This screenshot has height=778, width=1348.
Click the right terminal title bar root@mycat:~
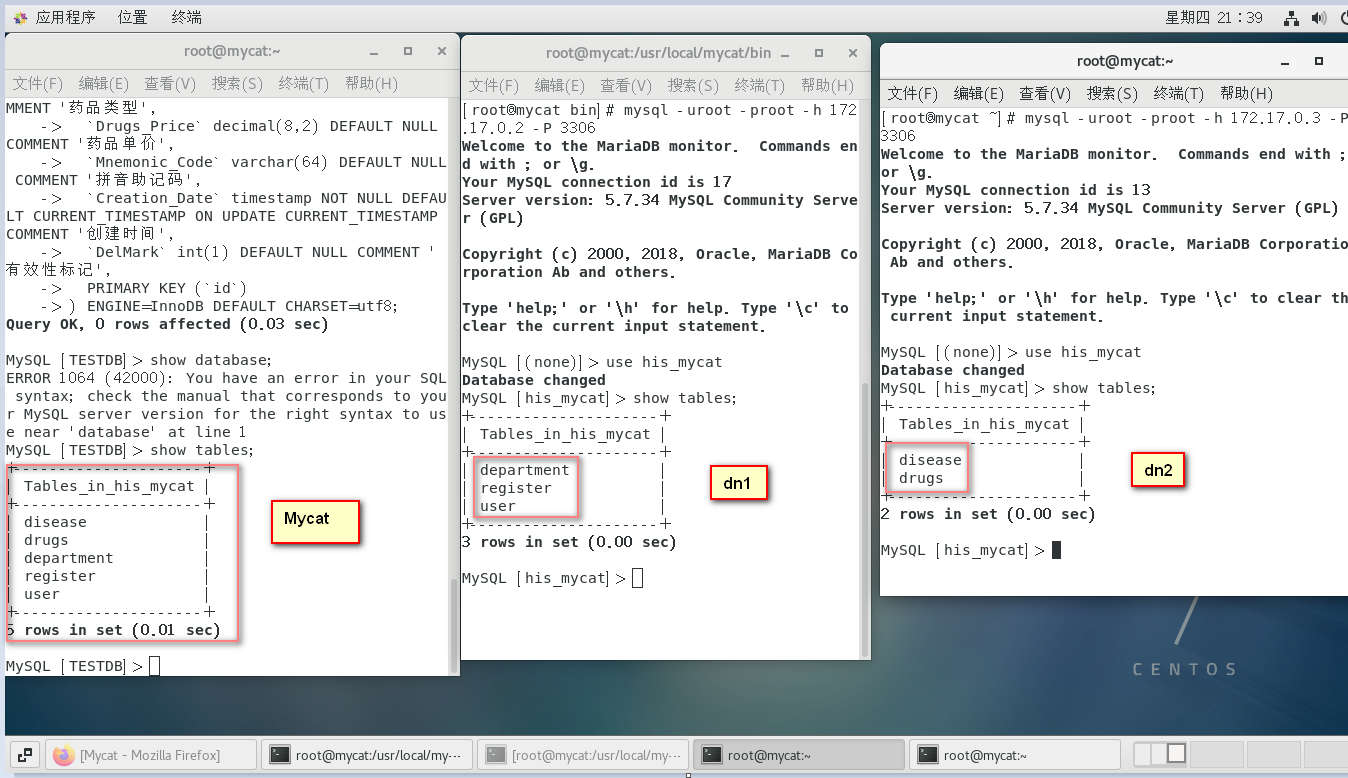1125,61
